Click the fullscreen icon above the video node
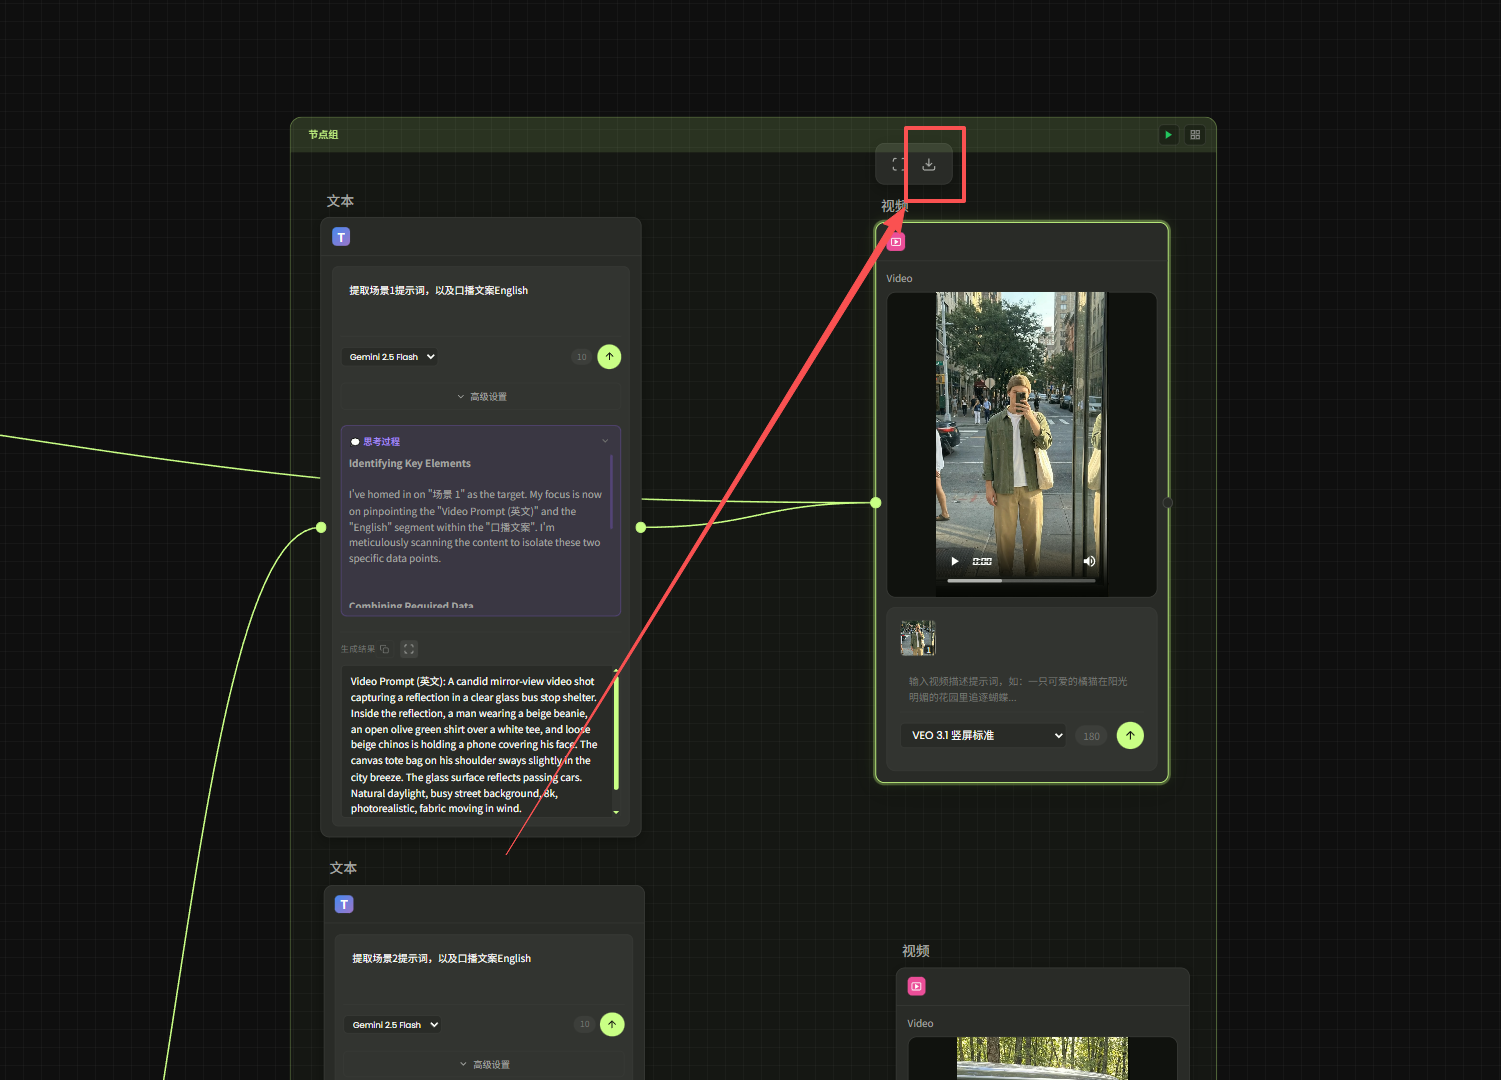The image size is (1501, 1080). click(x=898, y=165)
